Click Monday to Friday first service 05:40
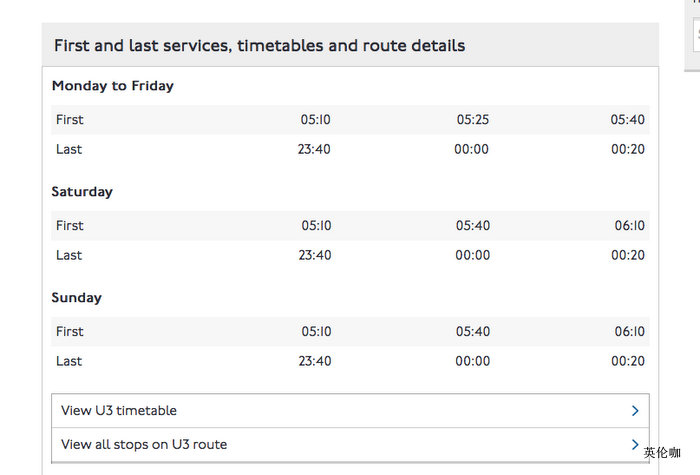 tap(628, 120)
